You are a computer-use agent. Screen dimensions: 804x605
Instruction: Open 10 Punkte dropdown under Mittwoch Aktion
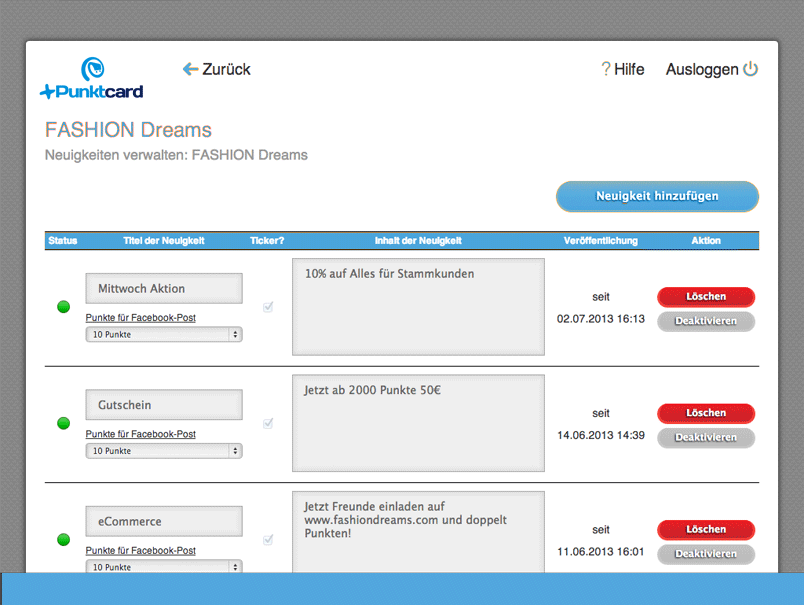[x=164, y=334]
